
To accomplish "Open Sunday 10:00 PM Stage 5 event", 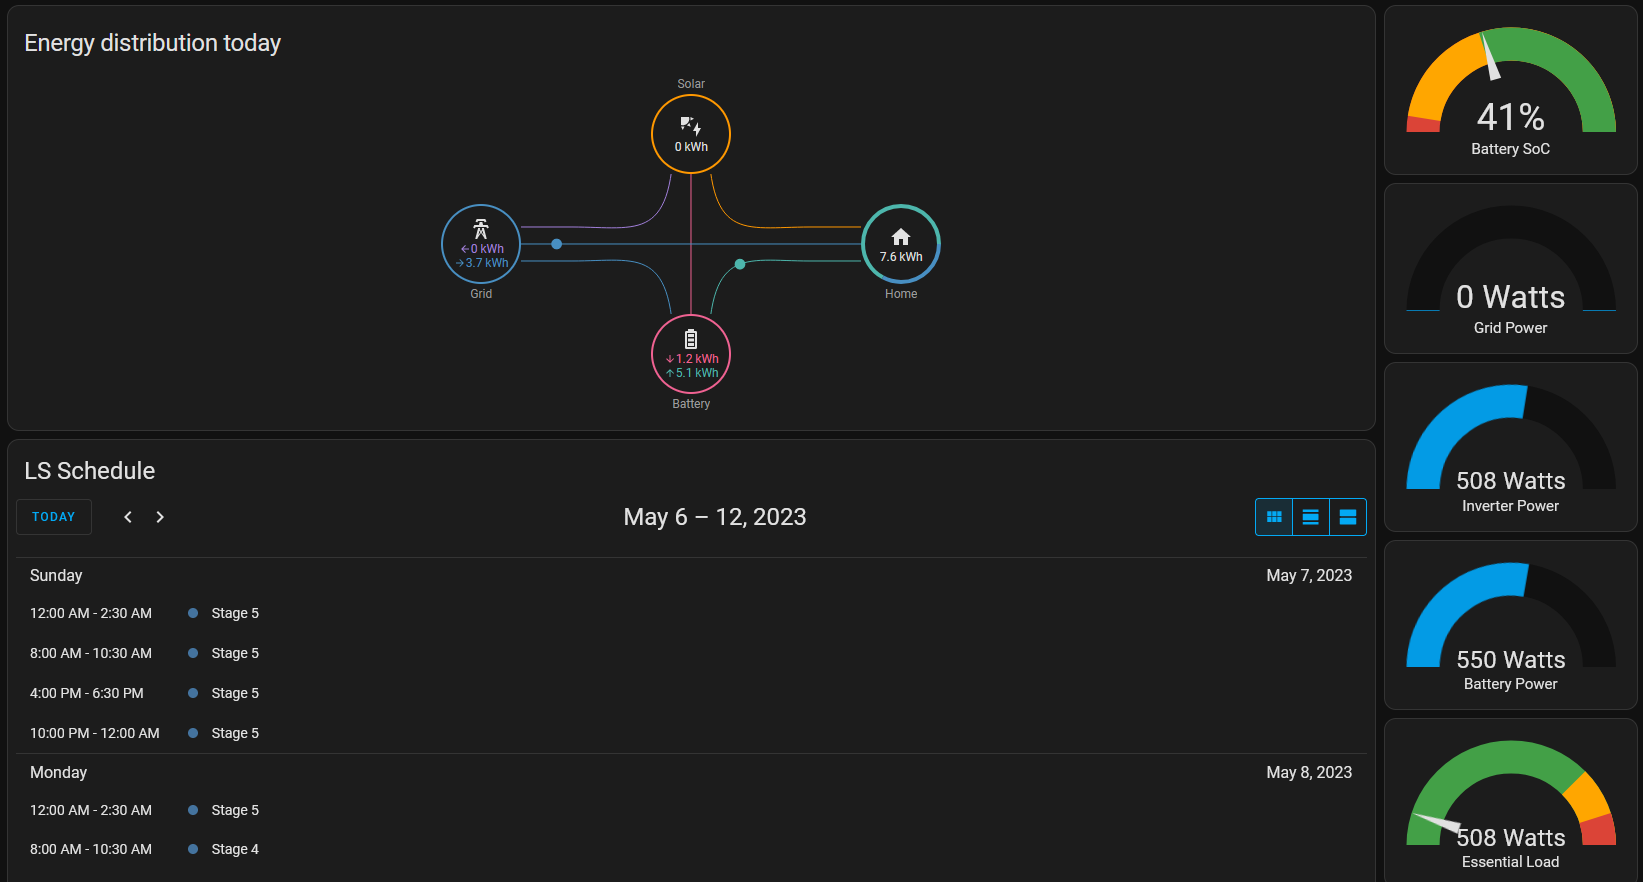I will pyautogui.click(x=235, y=733).
